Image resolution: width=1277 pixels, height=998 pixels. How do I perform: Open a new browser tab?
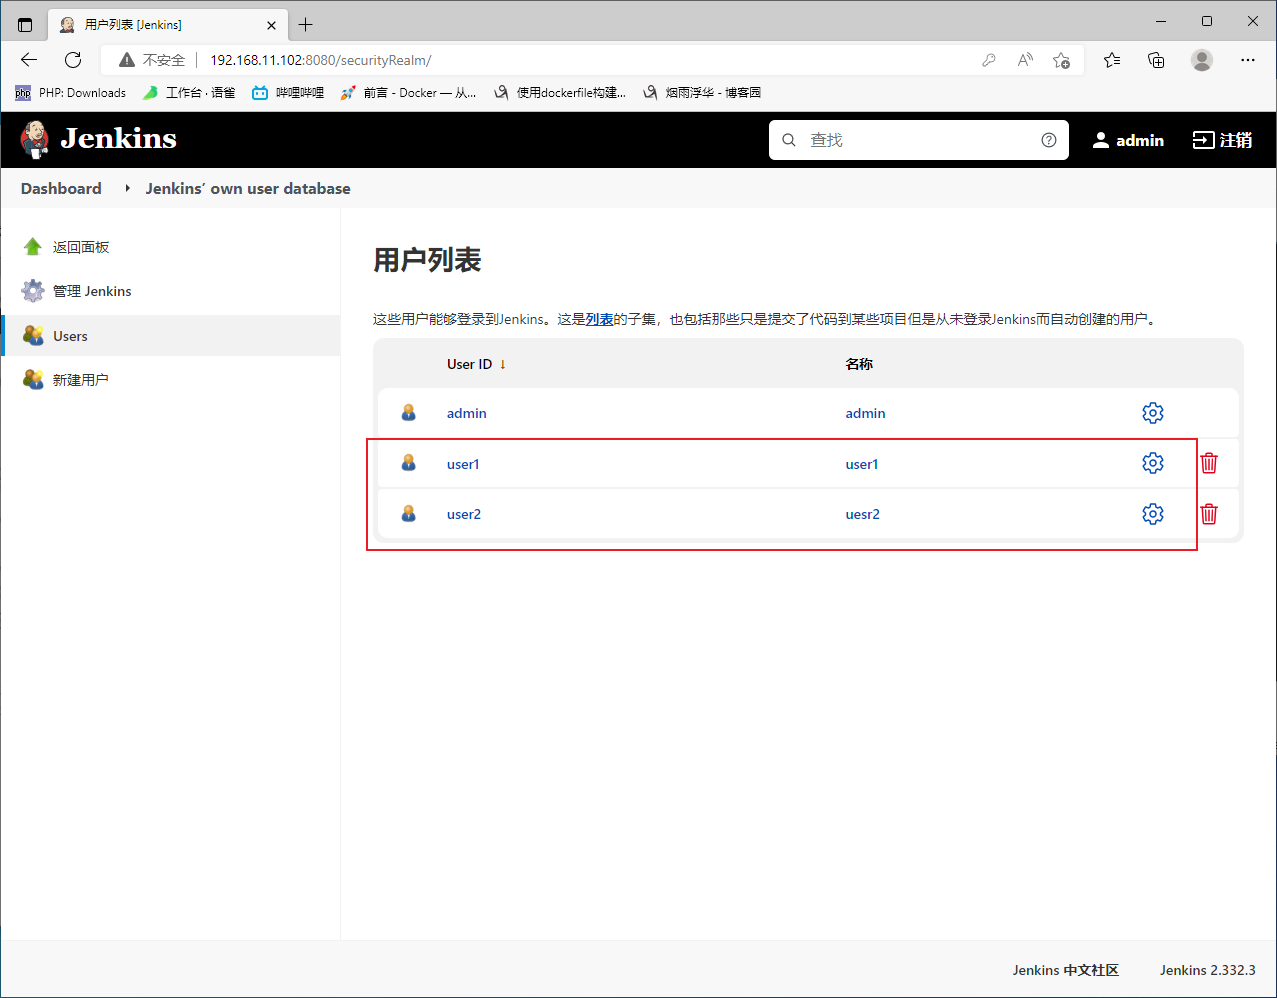[306, 24]
